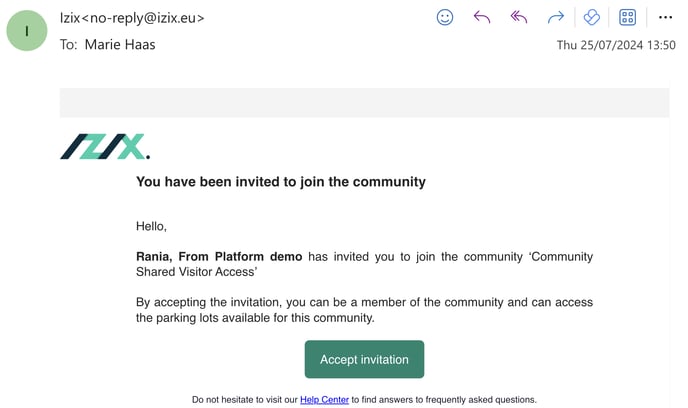Select recipient Marie Haas

pos(120,44)
